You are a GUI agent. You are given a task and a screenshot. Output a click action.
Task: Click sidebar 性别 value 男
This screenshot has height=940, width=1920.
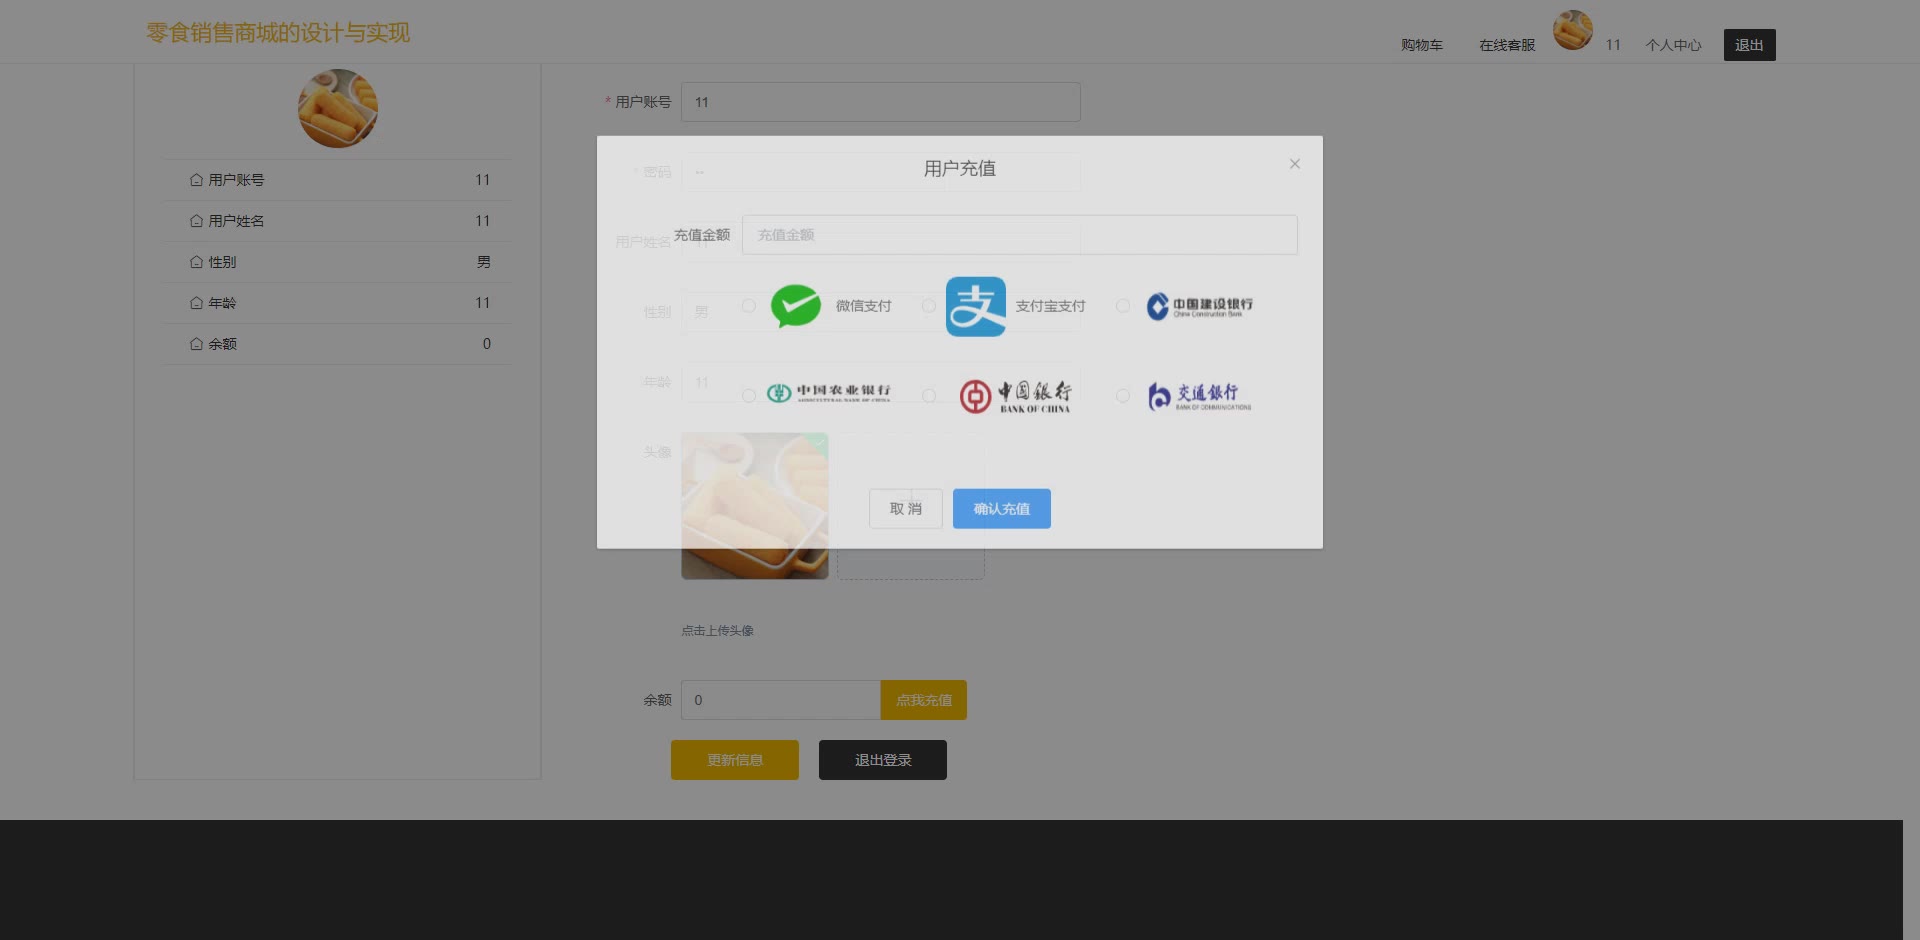[484, 262]
